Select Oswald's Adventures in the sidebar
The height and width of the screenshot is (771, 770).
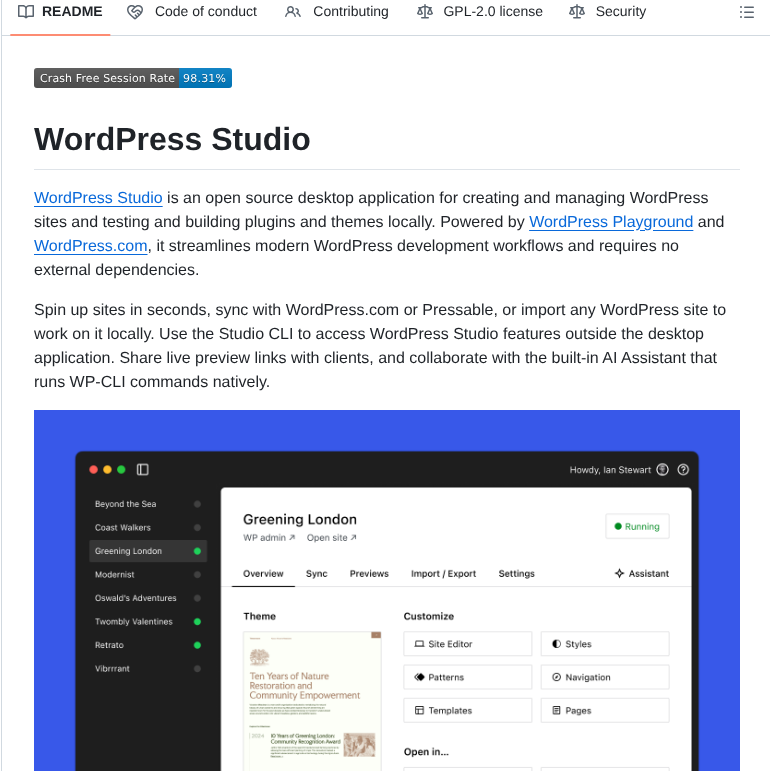click(148, 598)
